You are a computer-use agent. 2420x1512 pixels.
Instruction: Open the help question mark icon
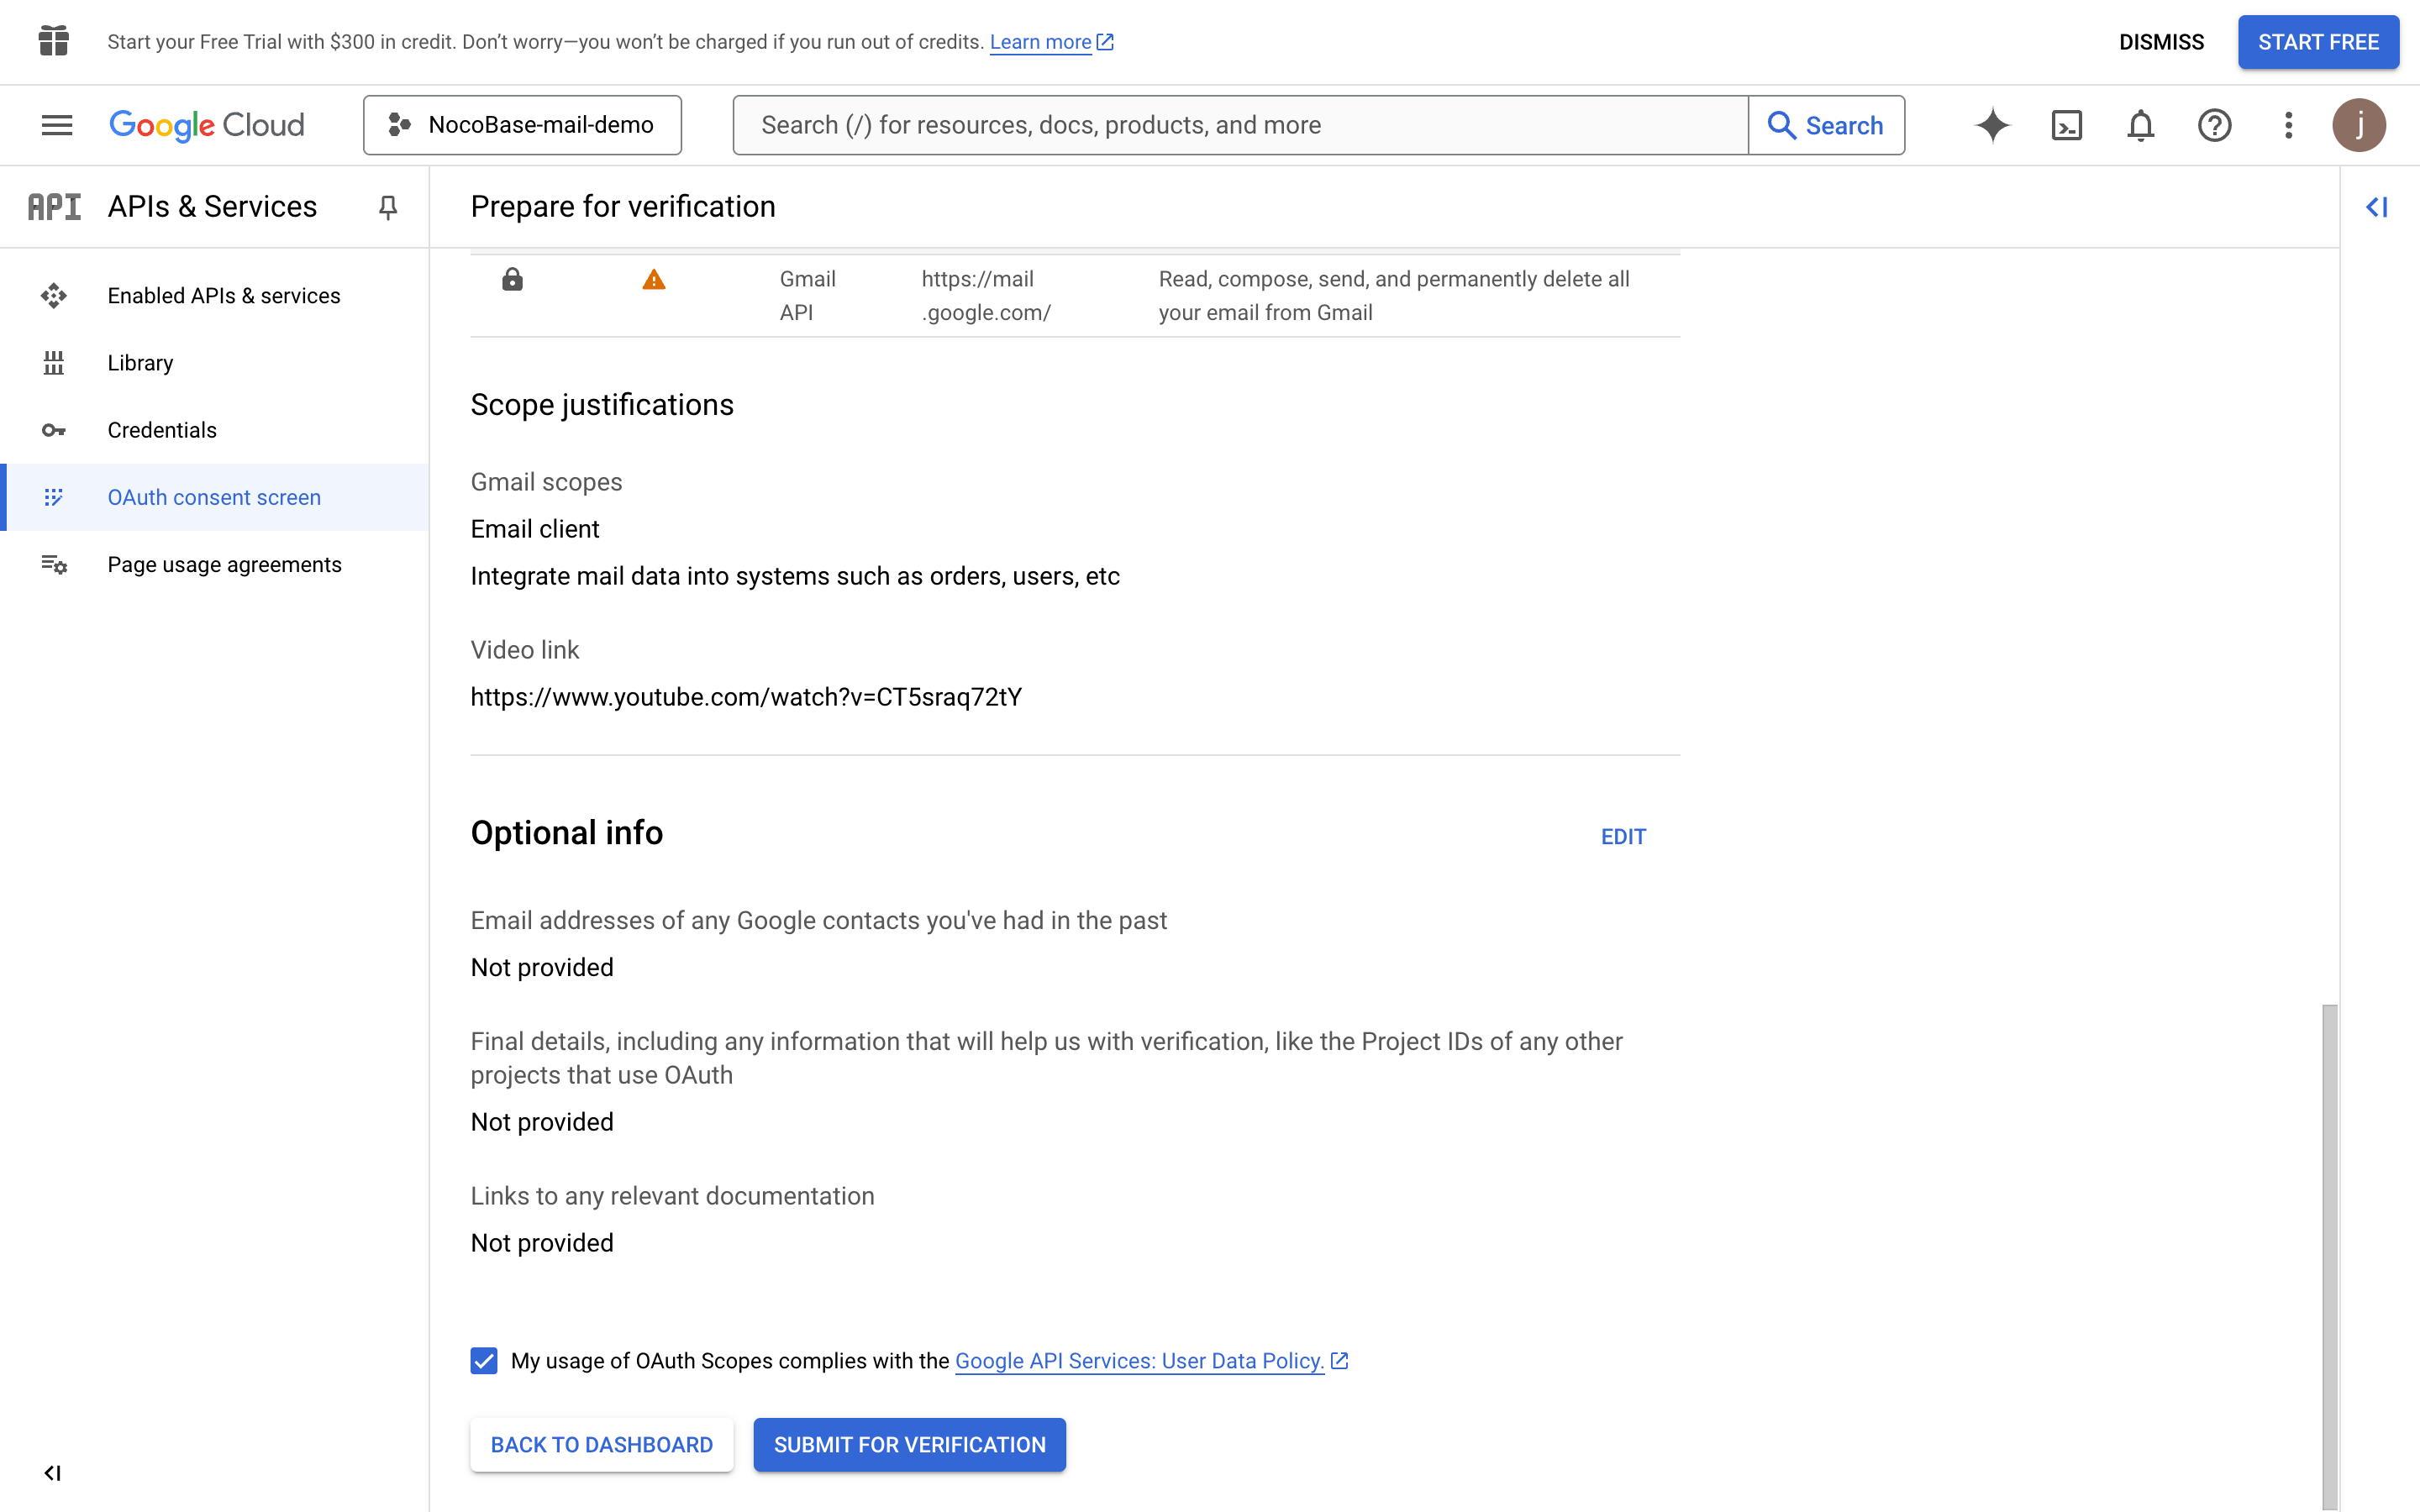(2214, 125)
